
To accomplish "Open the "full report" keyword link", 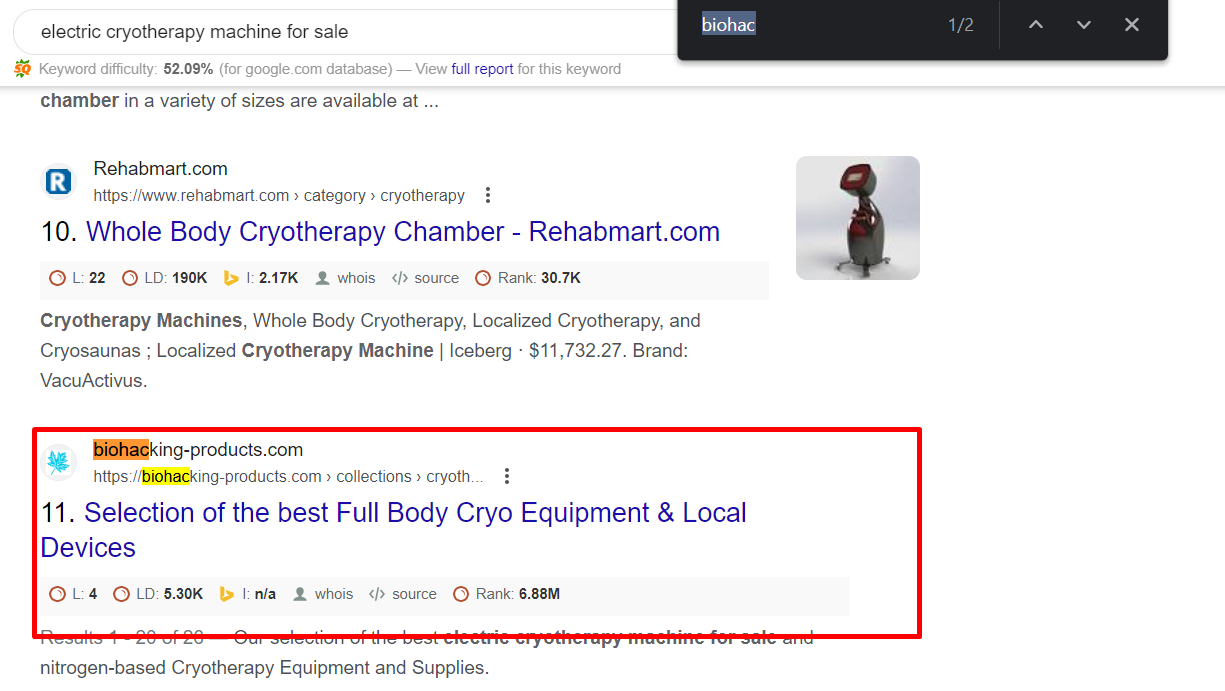I will click(482, 69).
